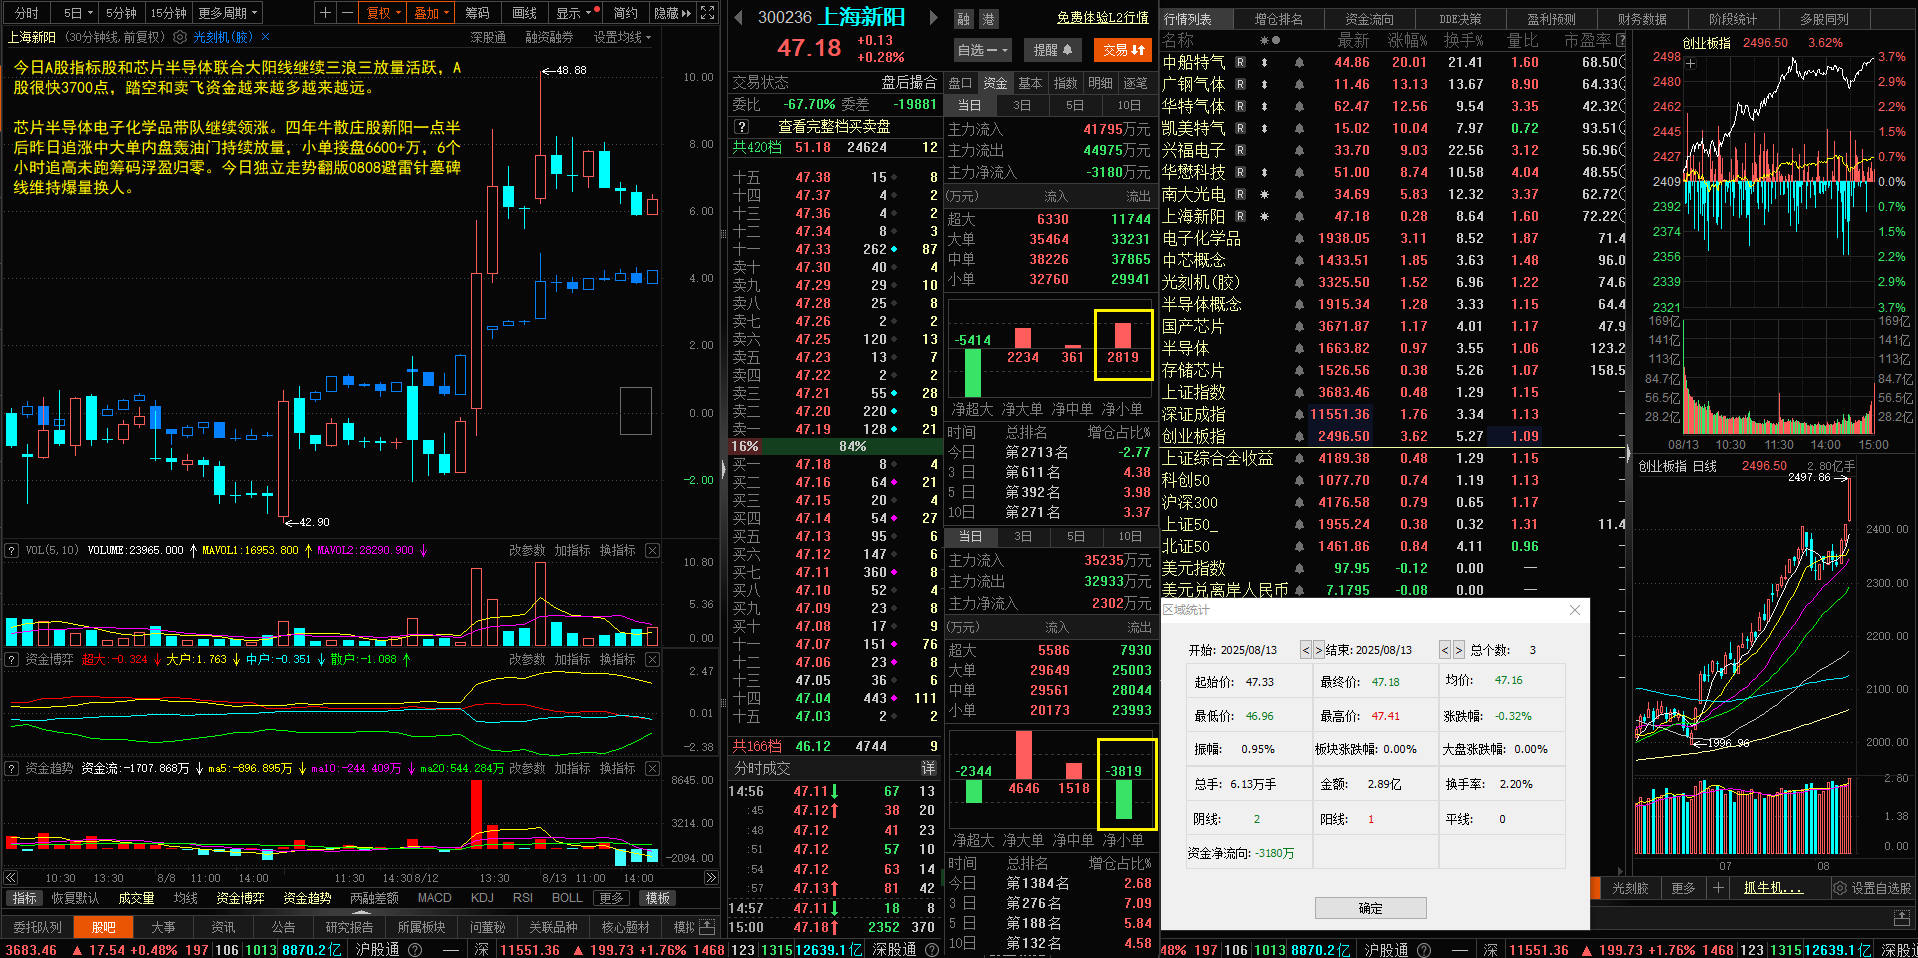This screenshot has height=958, width=1918.
Task: Open help icon of the 资金趋势 panel
Action: 12,768
